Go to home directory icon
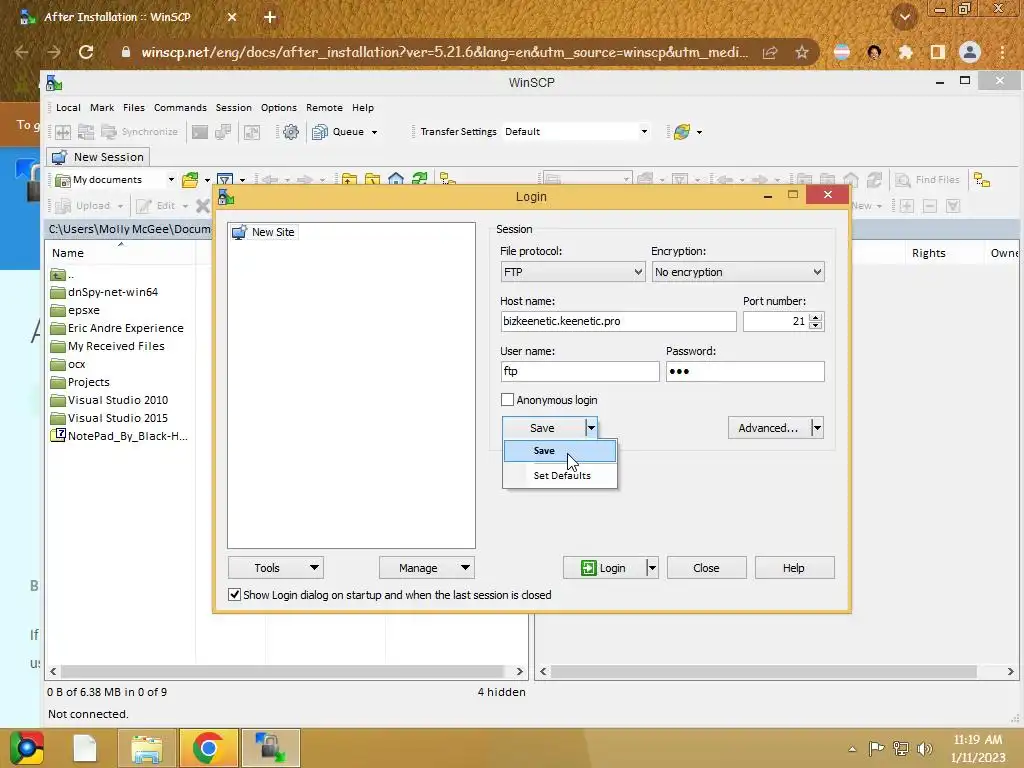This screenshot has width=1024, height=768. [396, 180]
